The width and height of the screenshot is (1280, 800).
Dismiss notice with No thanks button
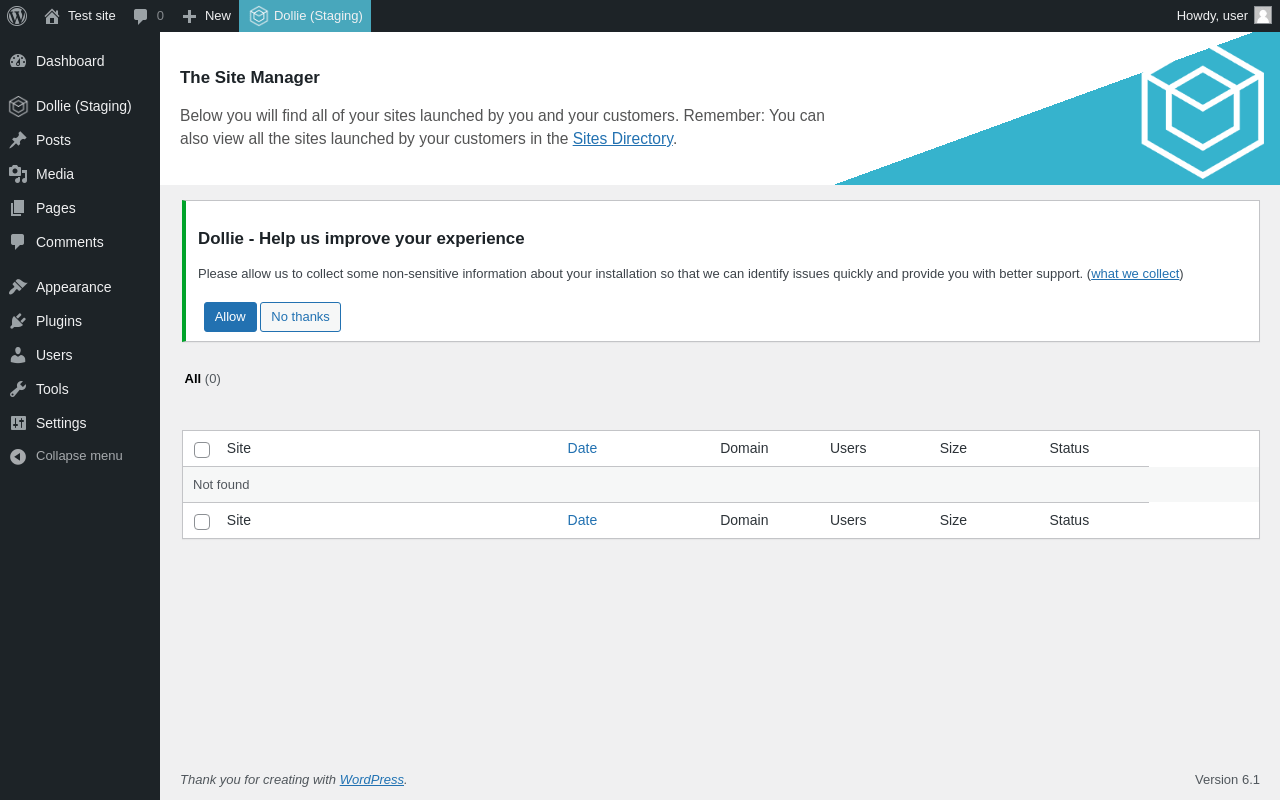(300, 317)
